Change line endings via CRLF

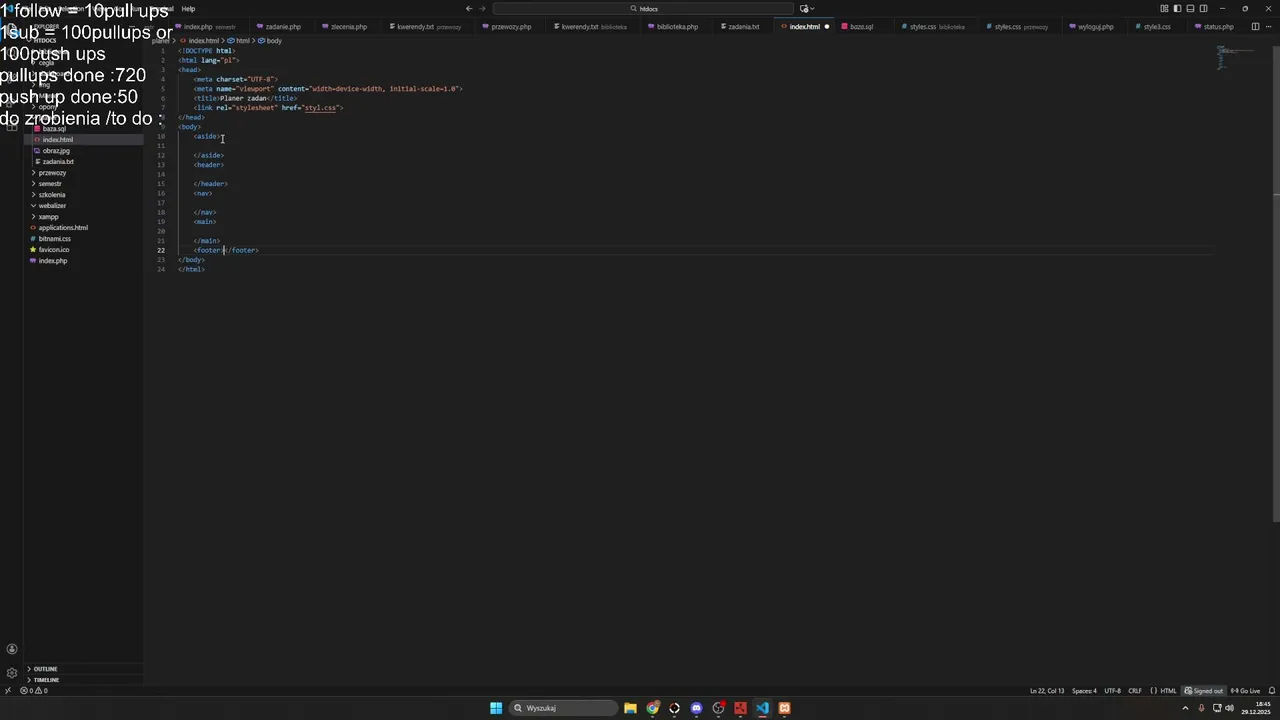1135,691
